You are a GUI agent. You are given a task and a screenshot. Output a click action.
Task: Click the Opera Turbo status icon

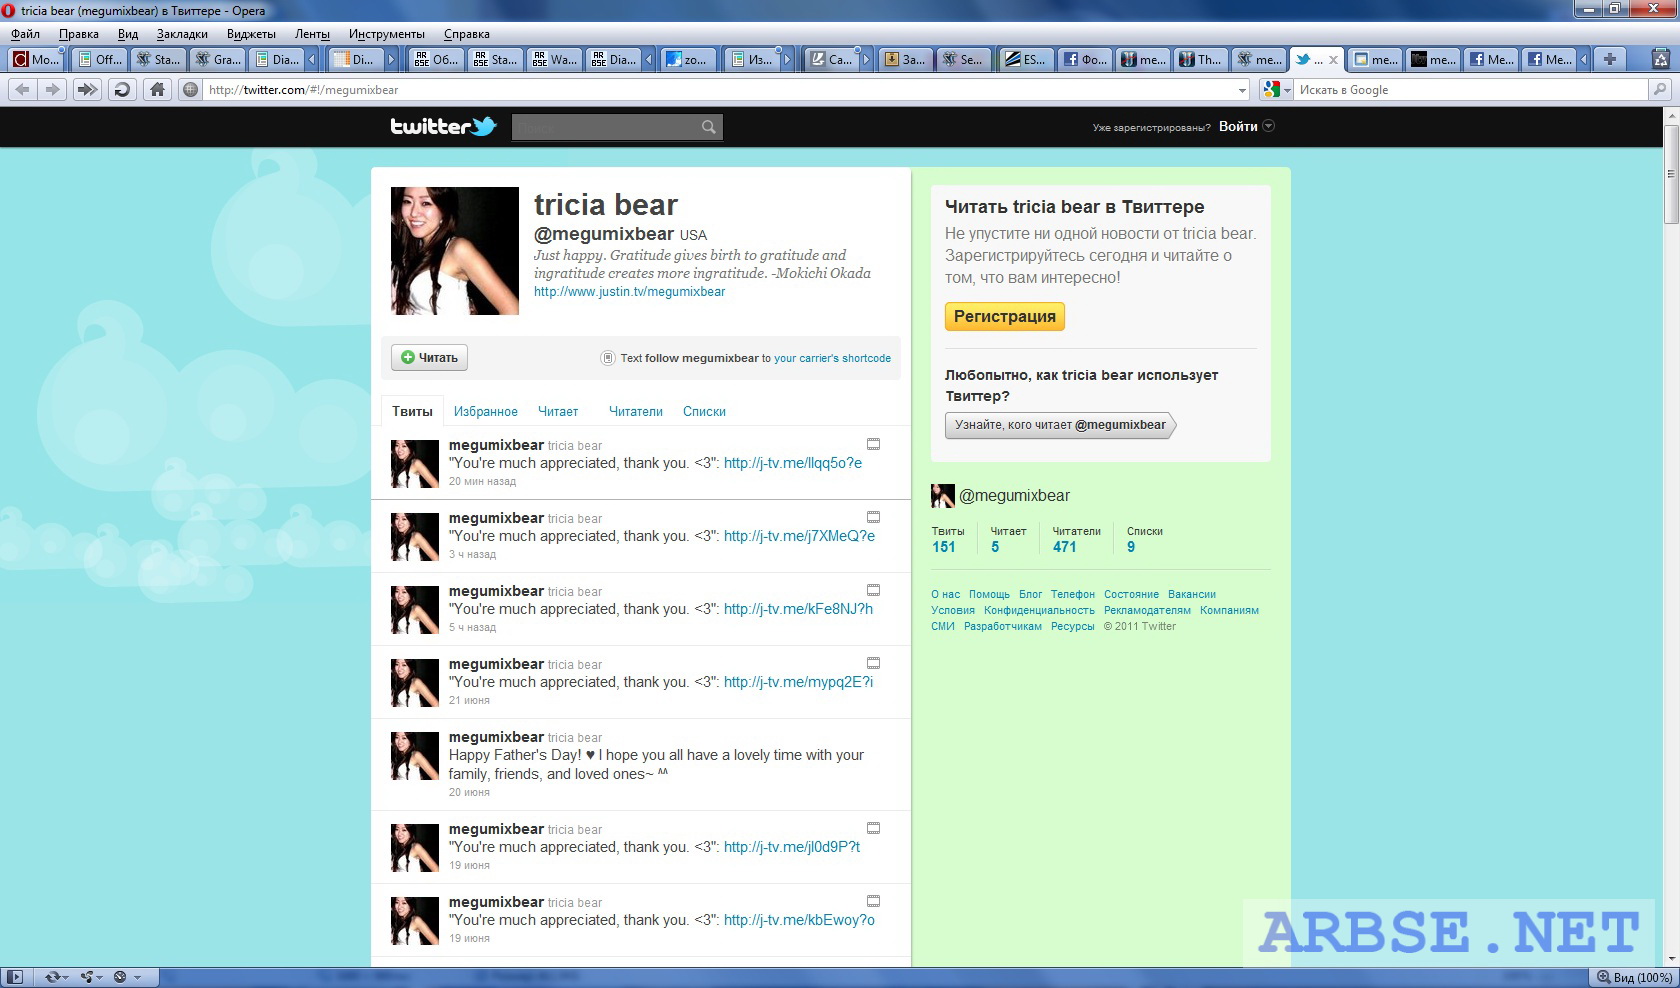120,977
